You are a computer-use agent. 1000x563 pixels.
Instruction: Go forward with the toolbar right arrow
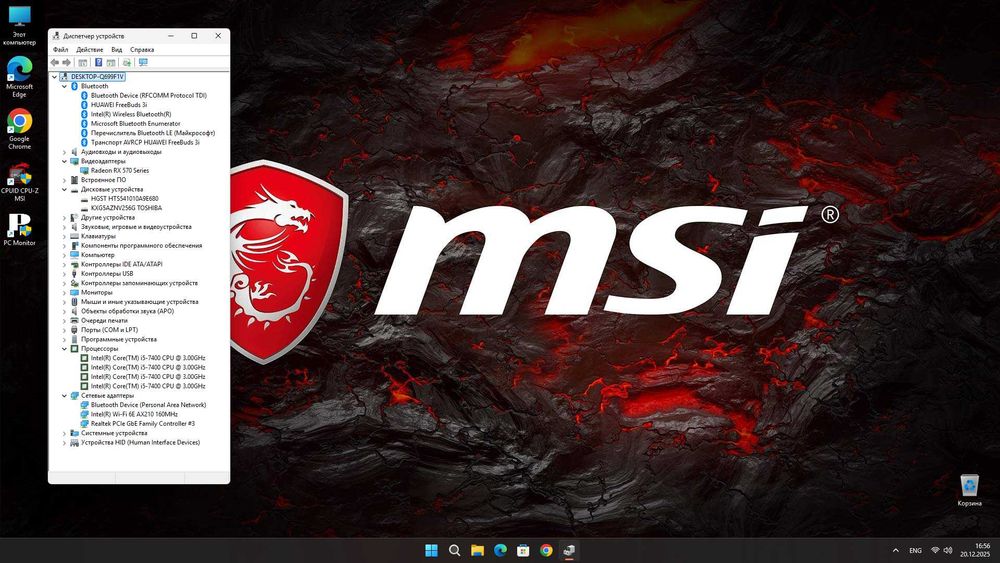coord(66,62)
